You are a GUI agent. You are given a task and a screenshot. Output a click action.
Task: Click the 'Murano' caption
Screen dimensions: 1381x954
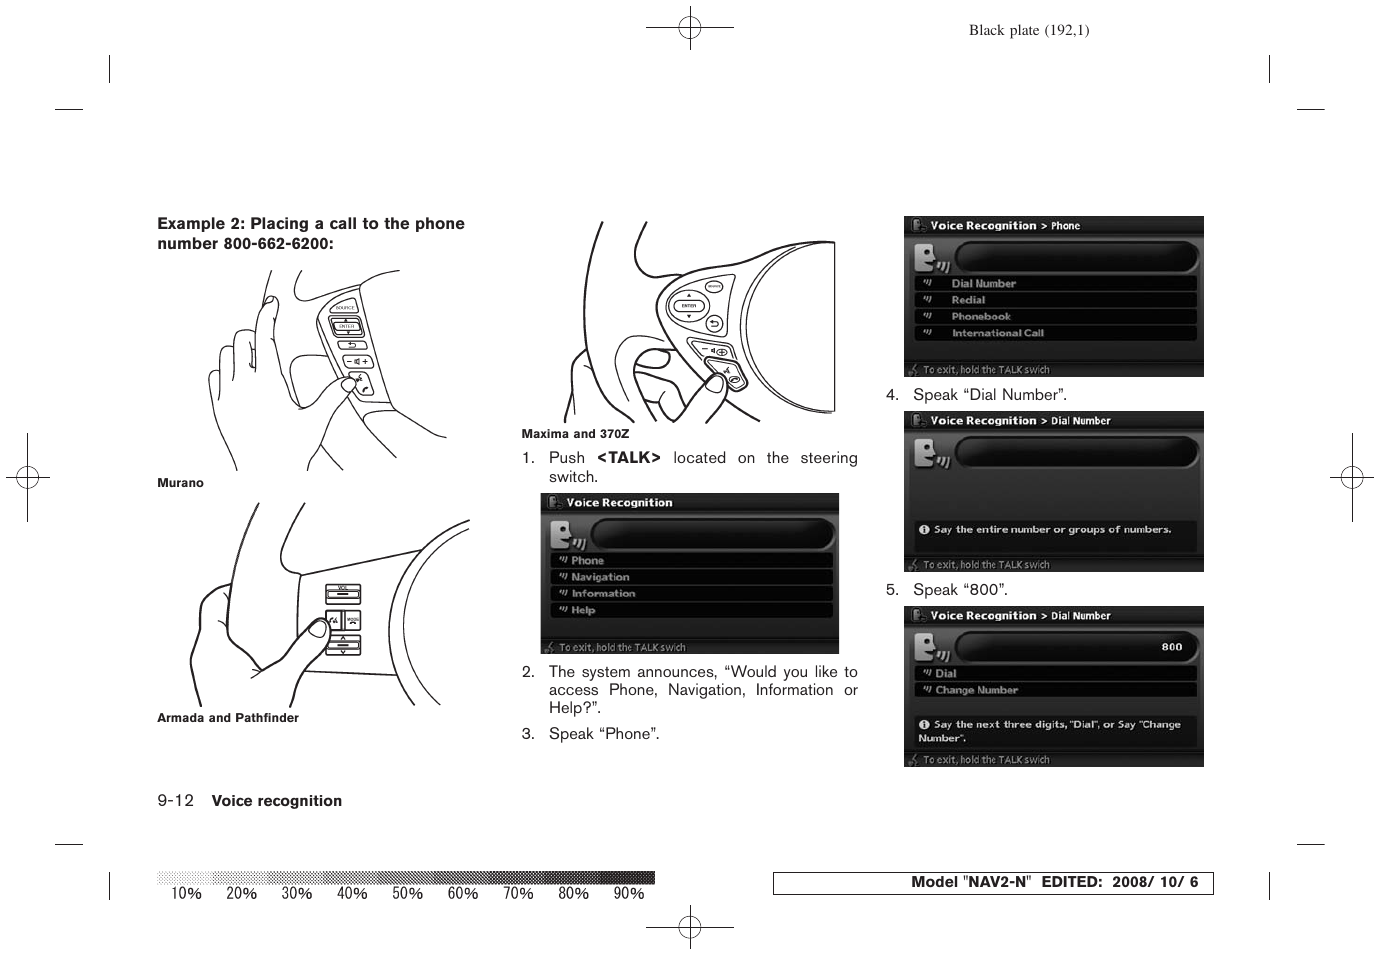pyautogui.click(x=180, y=483)
